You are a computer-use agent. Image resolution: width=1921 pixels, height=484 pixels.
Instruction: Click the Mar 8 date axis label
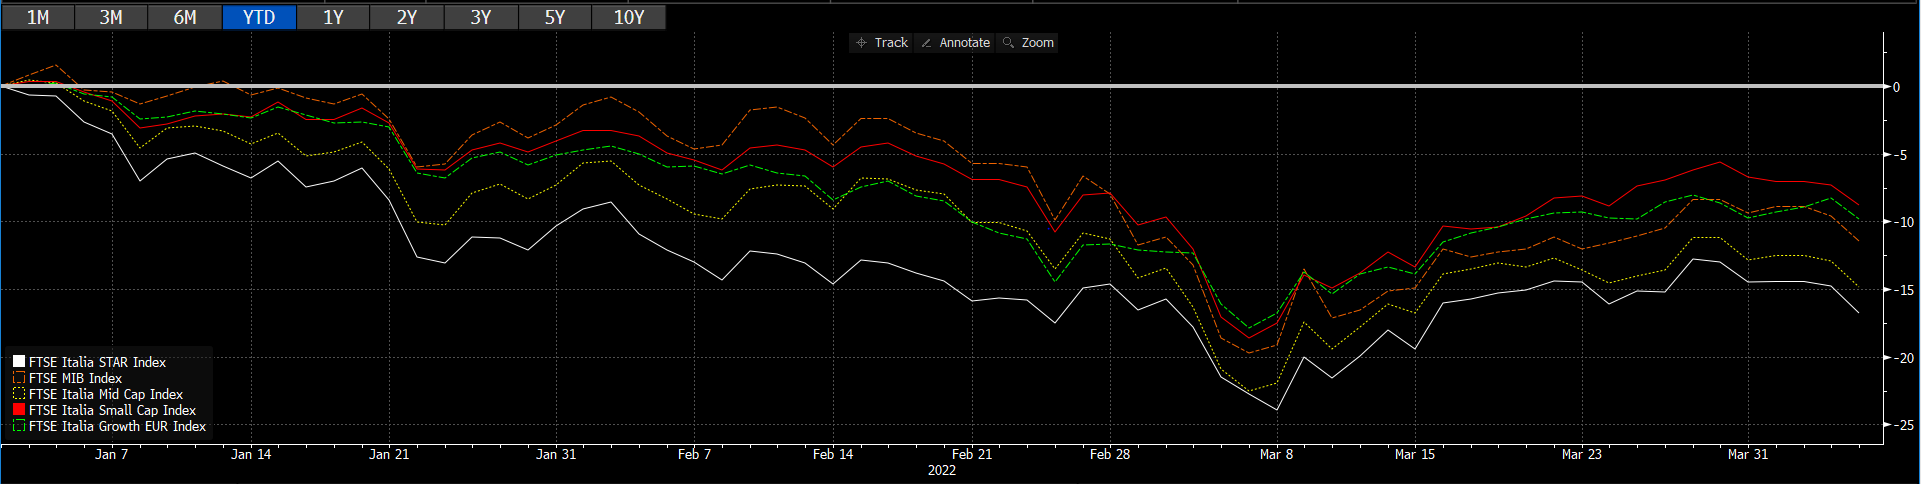(x=1276, y=454)
